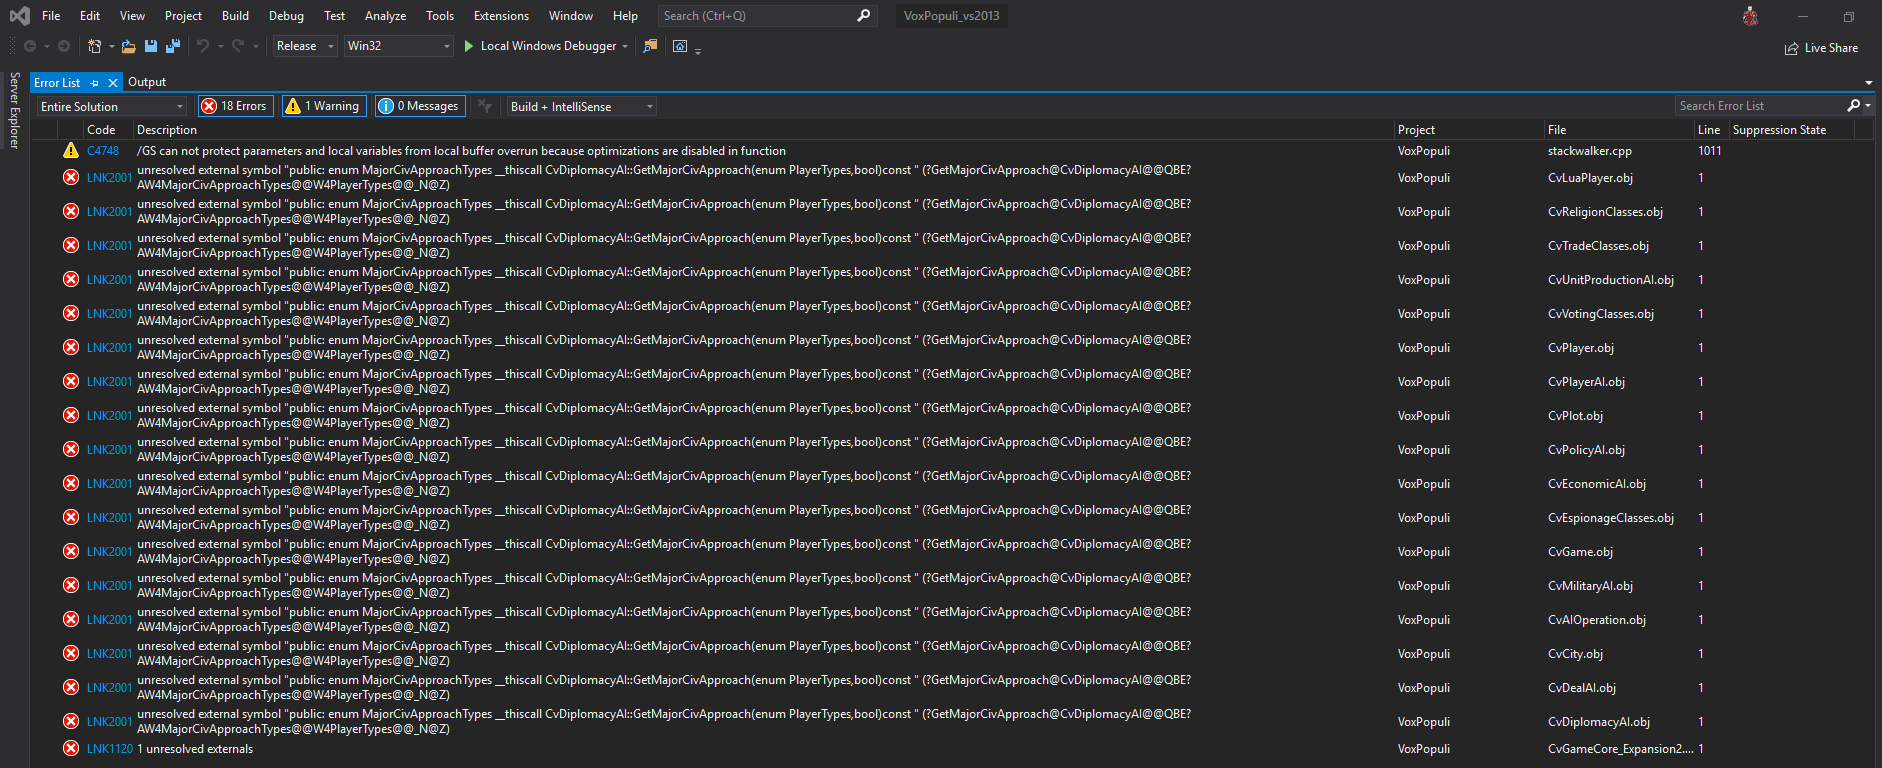Click the Redo arrow icon
Image resolution: width=1882 pixels, height=768 pixels.
238,46
